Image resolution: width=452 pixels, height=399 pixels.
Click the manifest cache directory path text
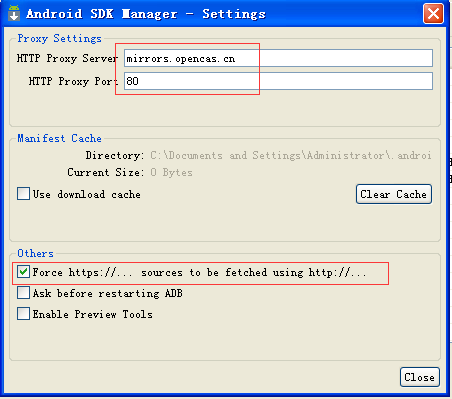pos(291,155)
